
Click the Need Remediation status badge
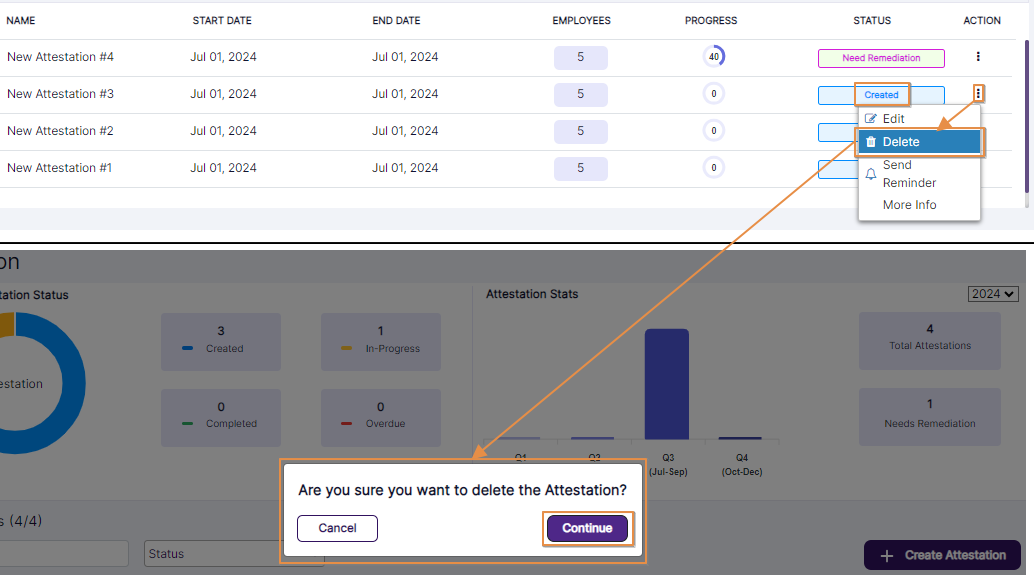(x=881, y=58)
